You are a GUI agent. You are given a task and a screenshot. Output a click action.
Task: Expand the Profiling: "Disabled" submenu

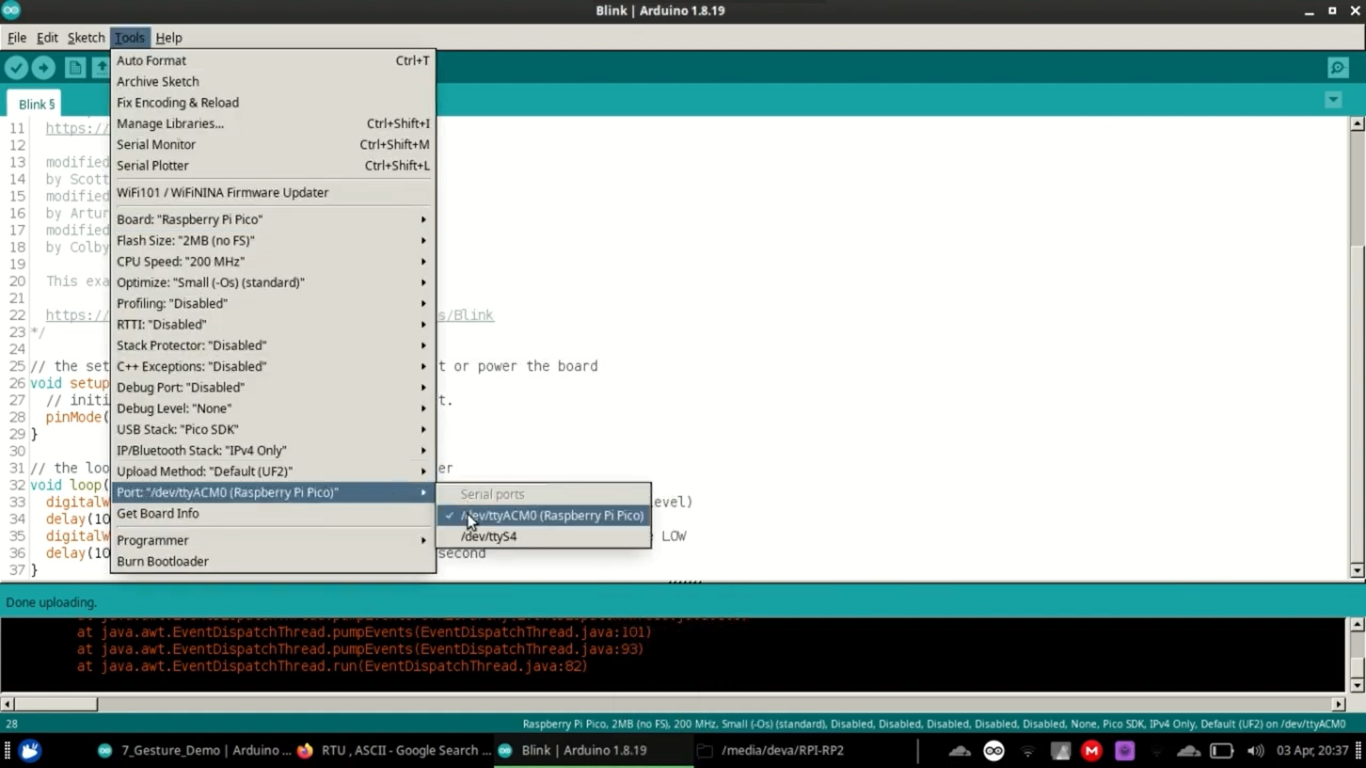pos(273,303)
